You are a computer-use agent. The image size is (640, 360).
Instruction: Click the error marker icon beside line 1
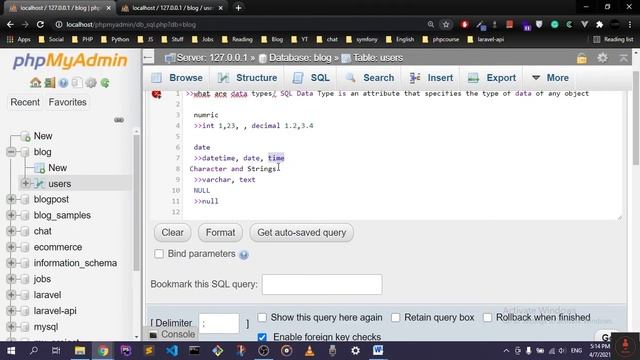click(x=156, y=94)
